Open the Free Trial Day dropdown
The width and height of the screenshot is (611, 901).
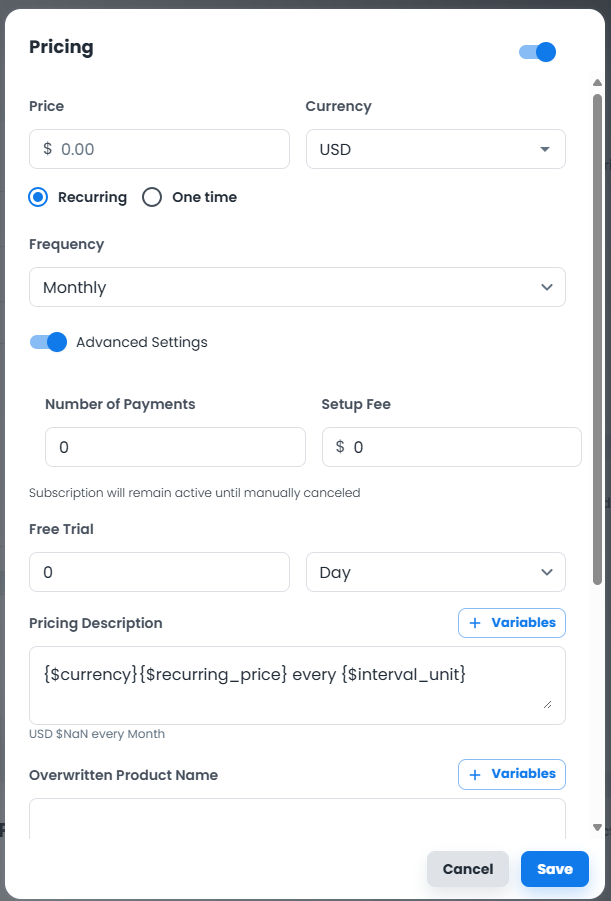click(x=435, y=572)
